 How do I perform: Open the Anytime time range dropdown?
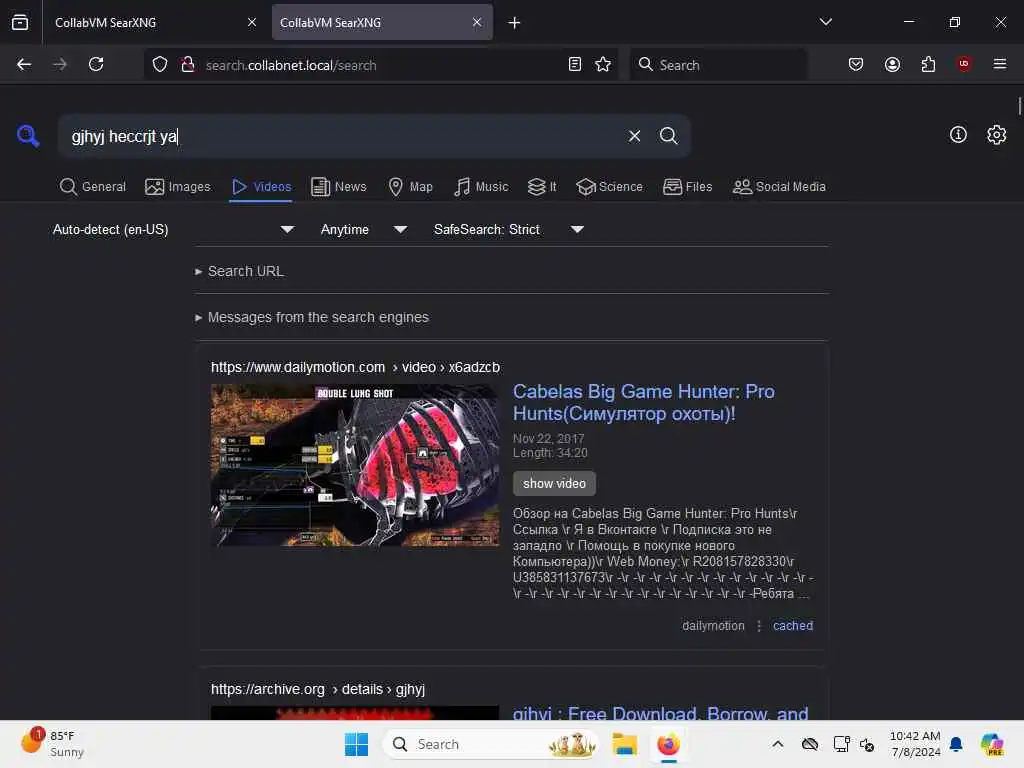(x=364, y=229)
